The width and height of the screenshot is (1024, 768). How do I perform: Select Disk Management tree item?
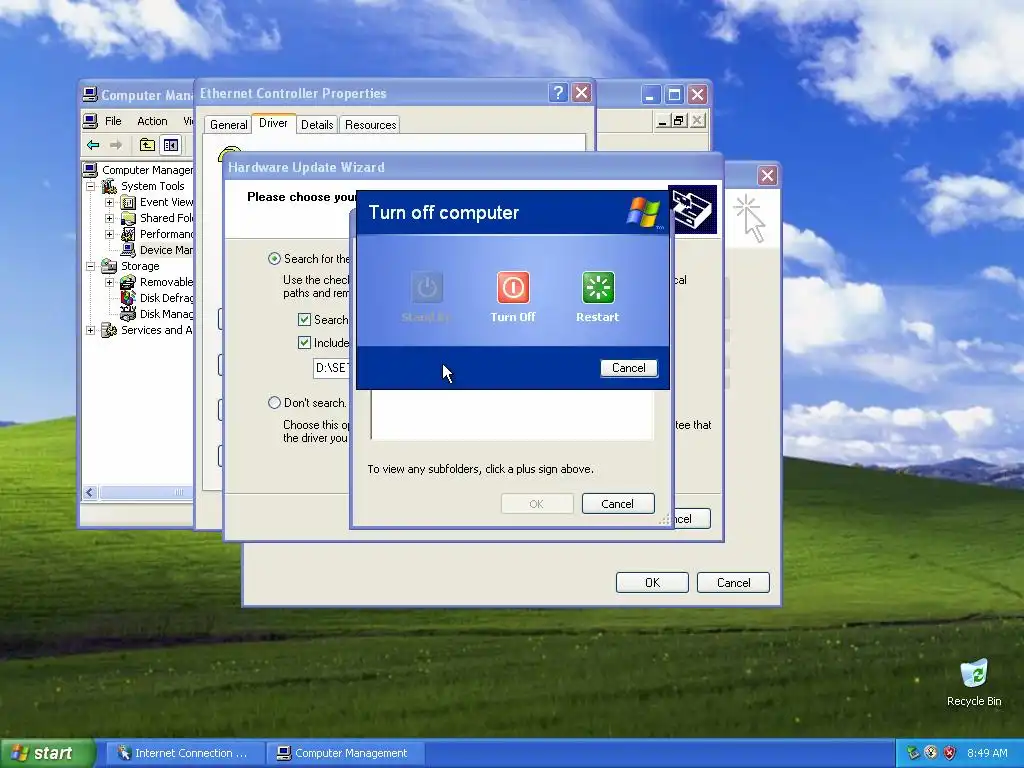coord(166,314)
